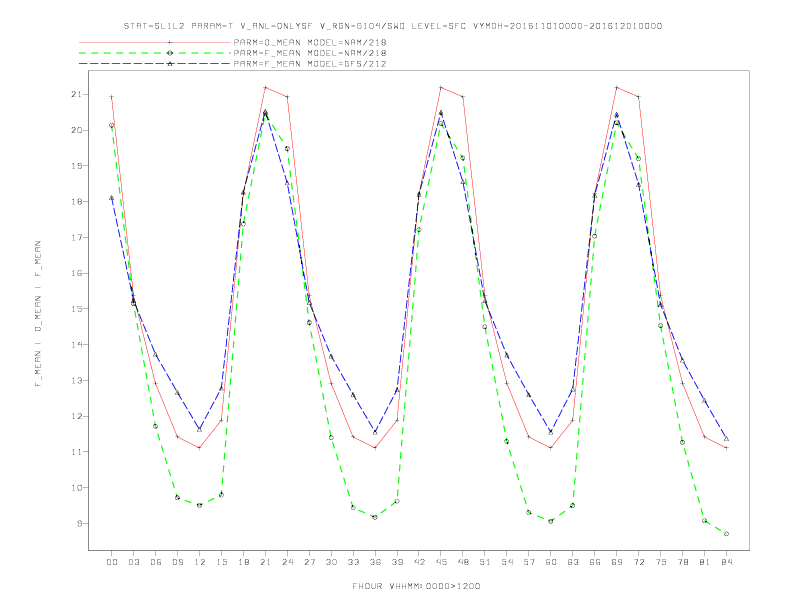Click the red solid legend line sample
The image size is (792, 612).
(x=155, y=42)
